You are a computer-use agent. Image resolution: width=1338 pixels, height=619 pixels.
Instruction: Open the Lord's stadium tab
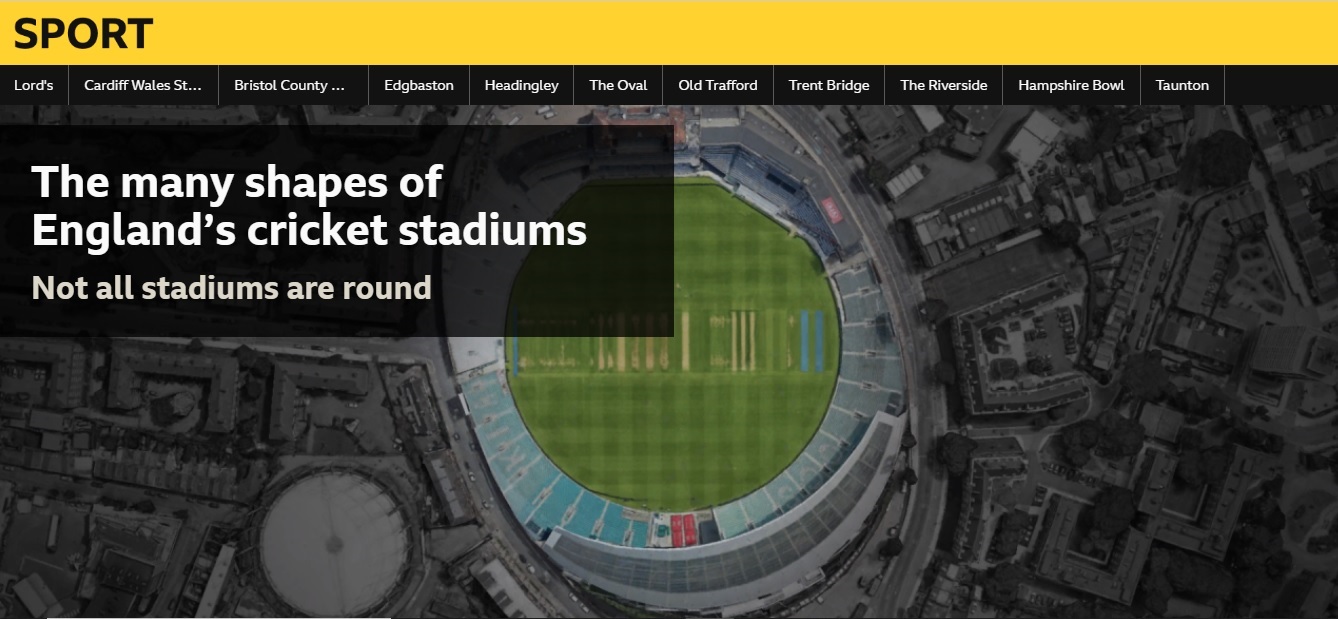(x=34, y=85)
